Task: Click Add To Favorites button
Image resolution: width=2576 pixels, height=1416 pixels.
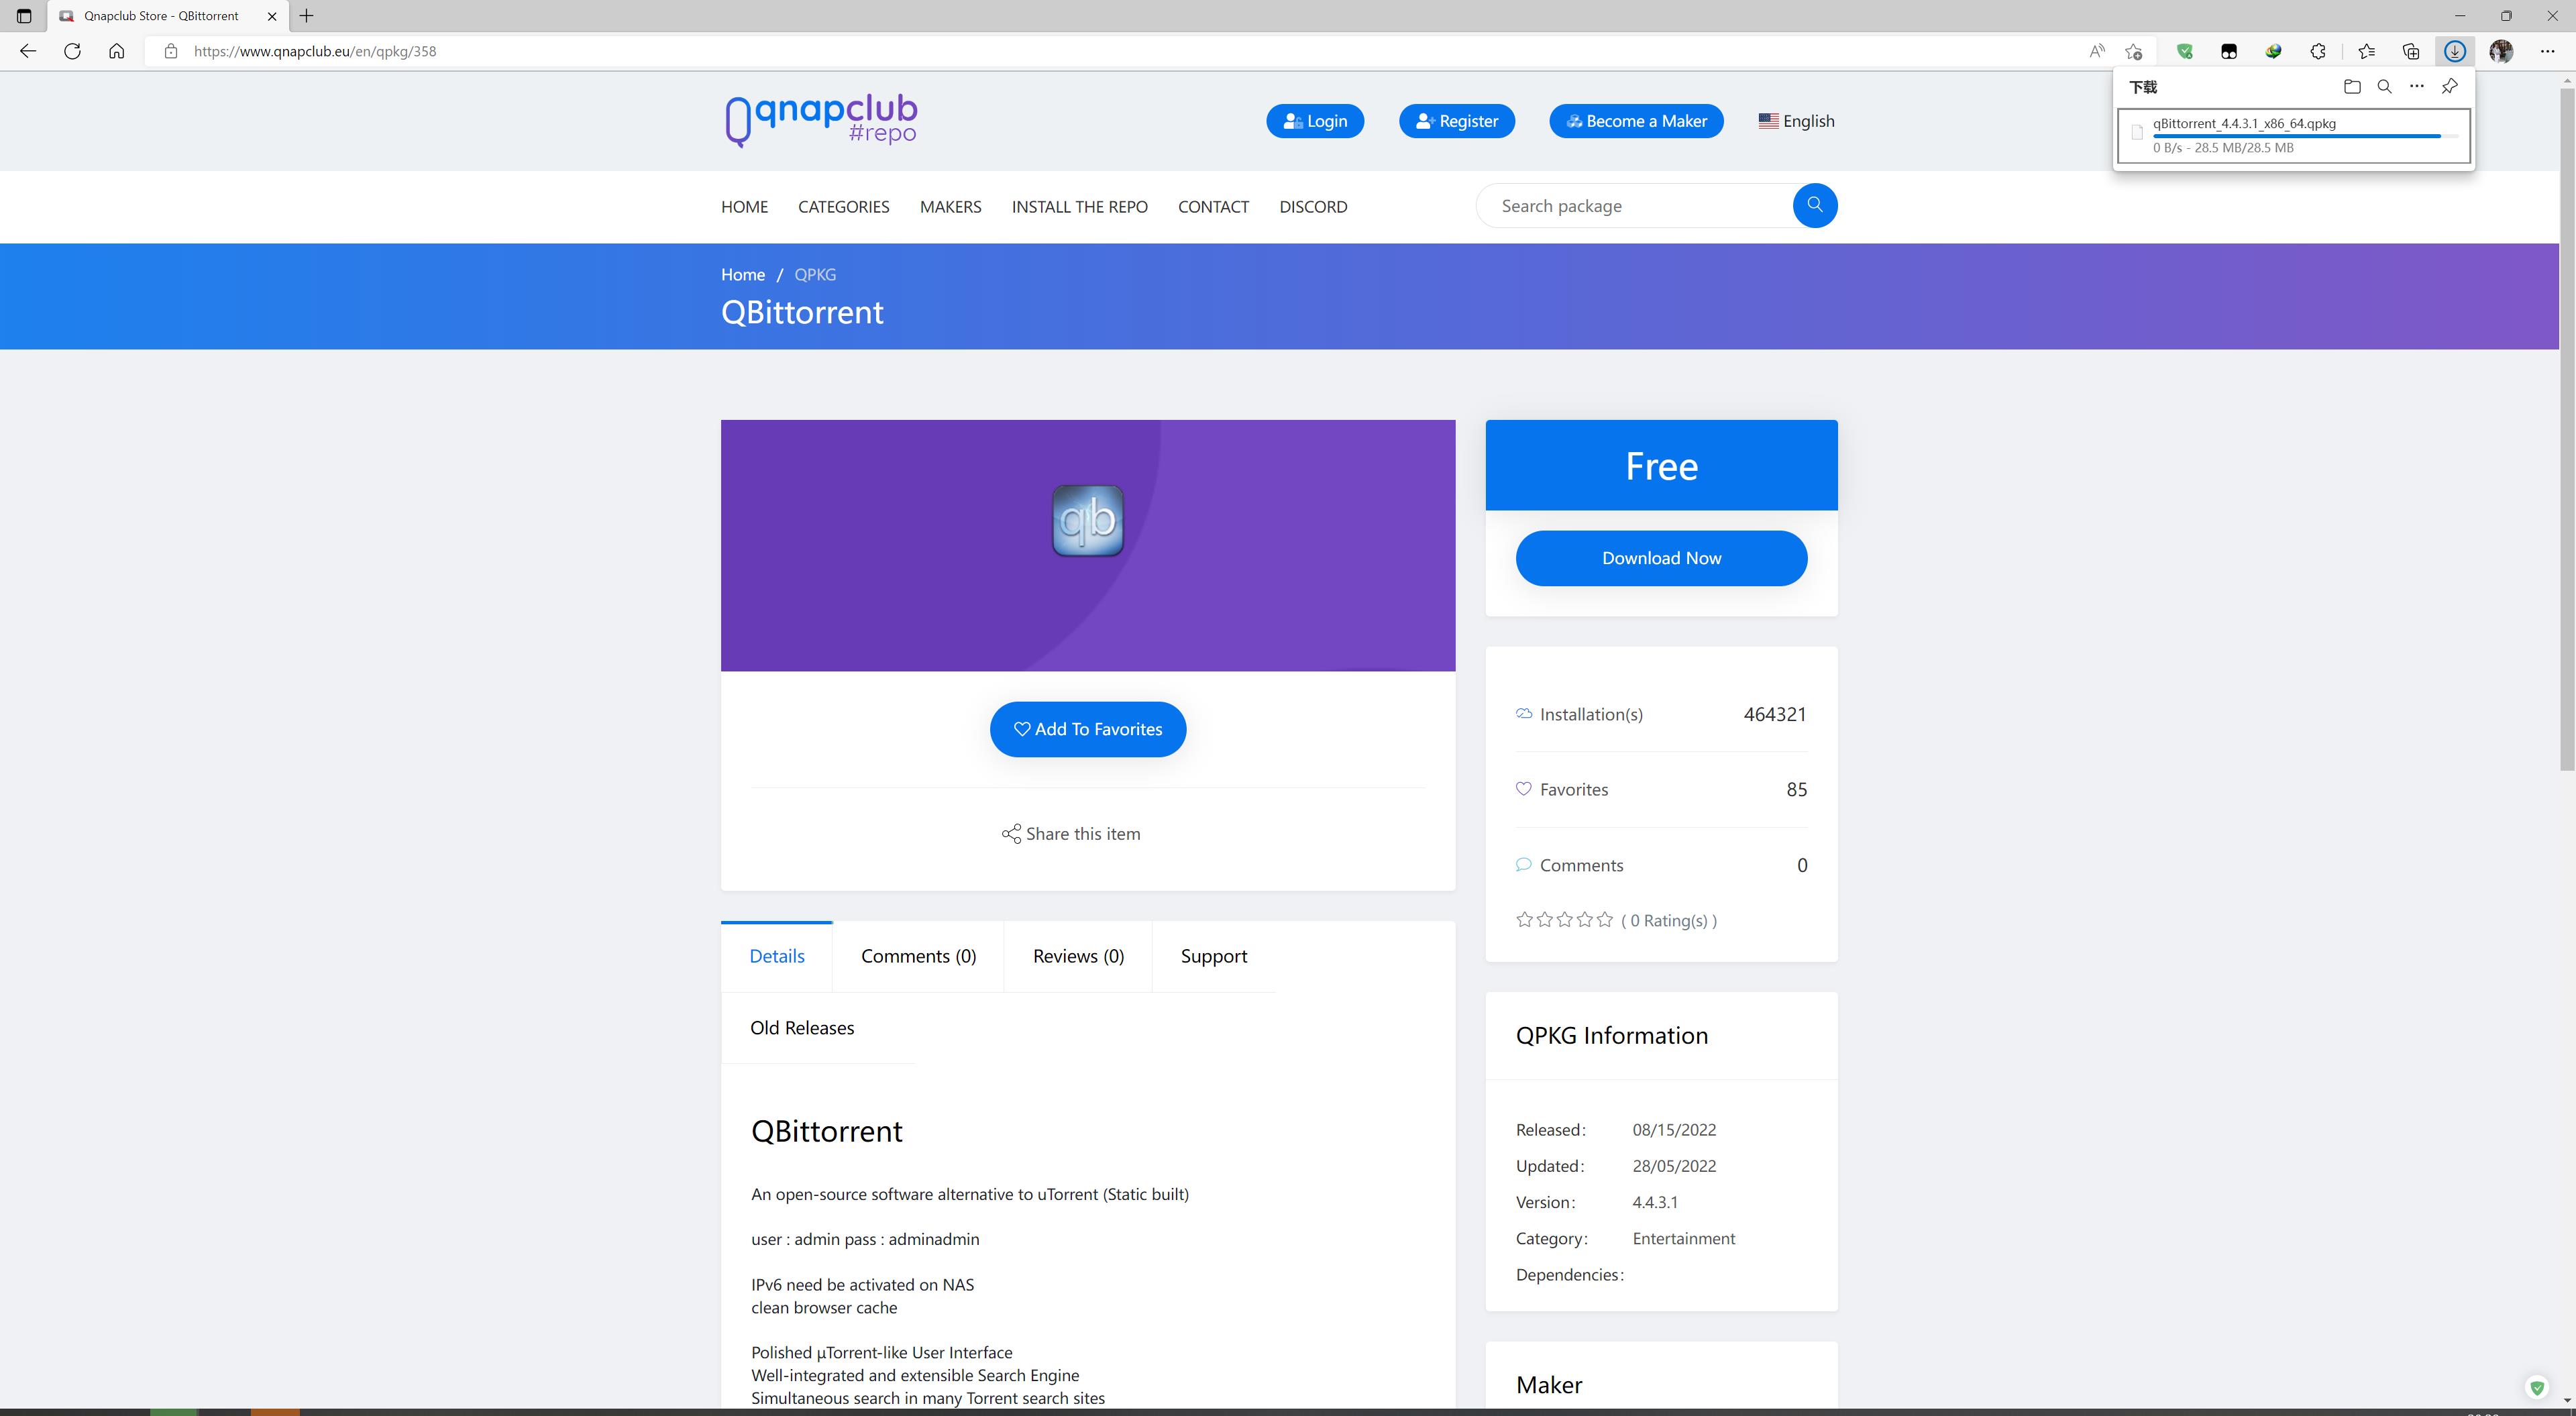Action: 1088,729
